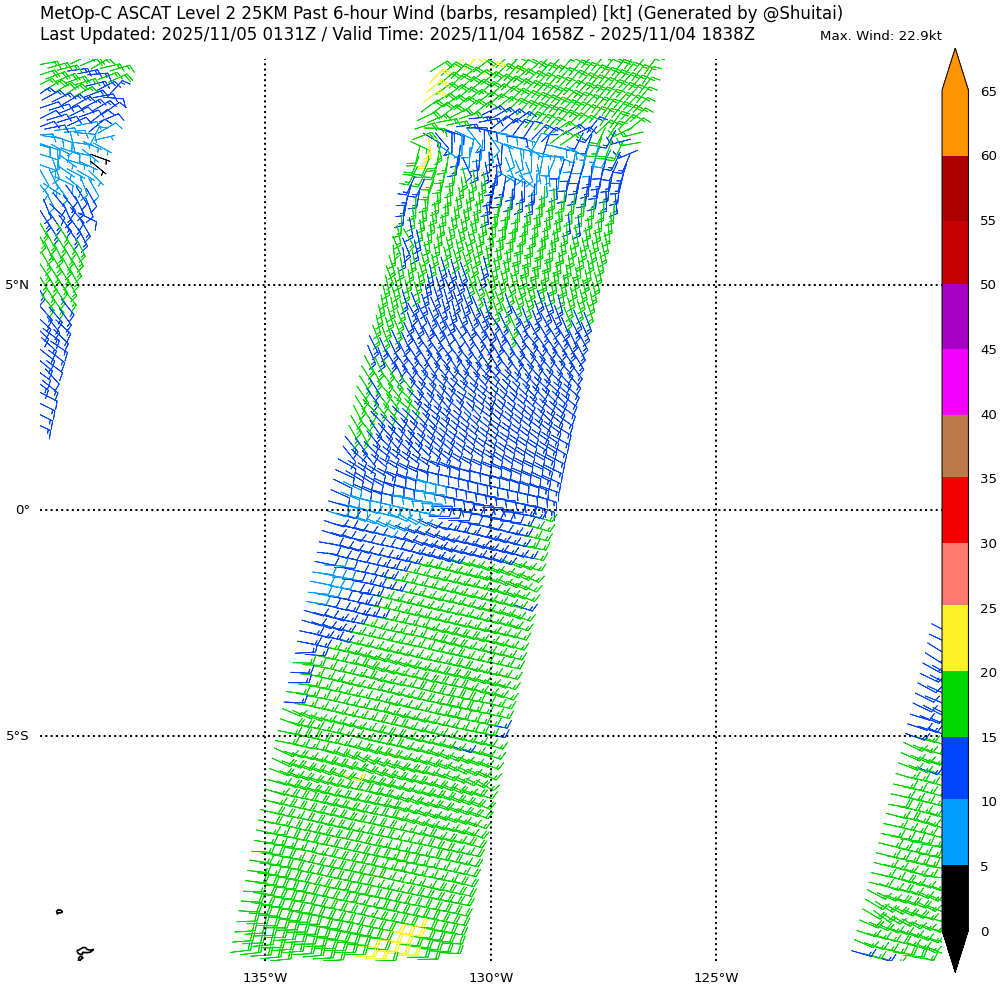This screenshot has width=1002, height=989.
Task: Click the 5°S latitude label
Action: pos(17,736)
